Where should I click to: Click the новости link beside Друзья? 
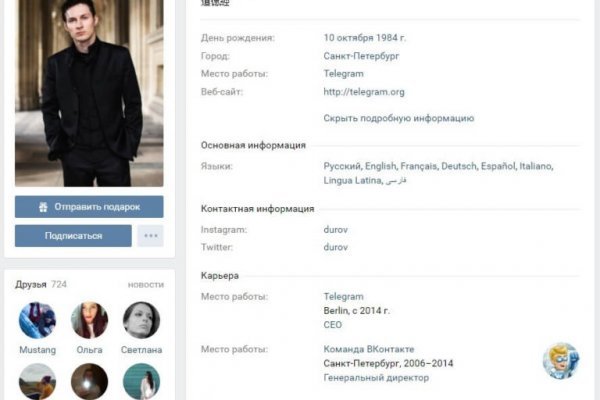click(x=146, y=285)
